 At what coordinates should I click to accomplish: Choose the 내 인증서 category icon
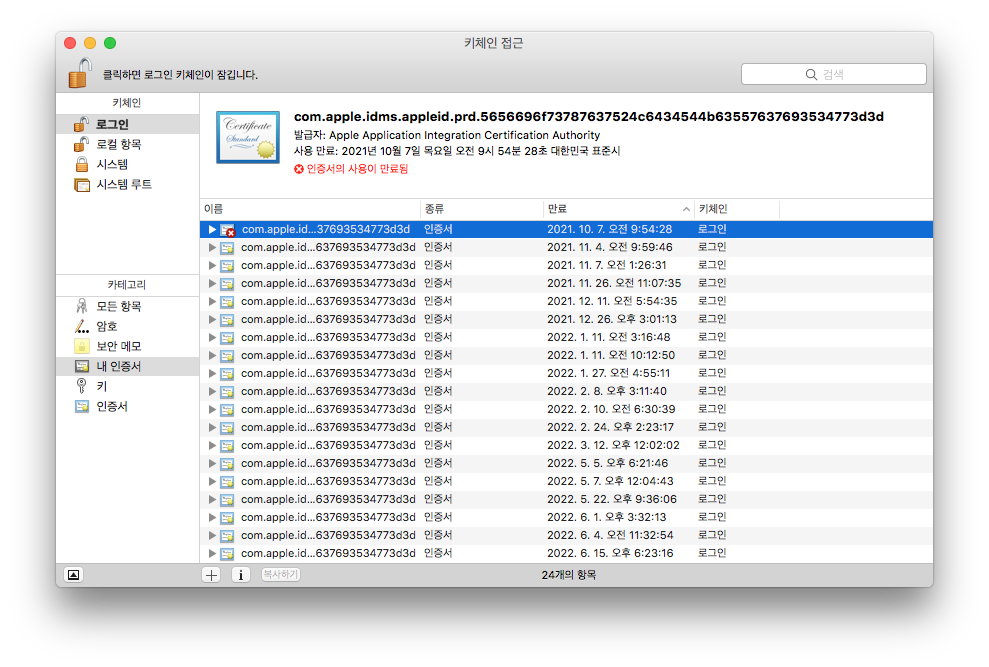pos(82,367)
